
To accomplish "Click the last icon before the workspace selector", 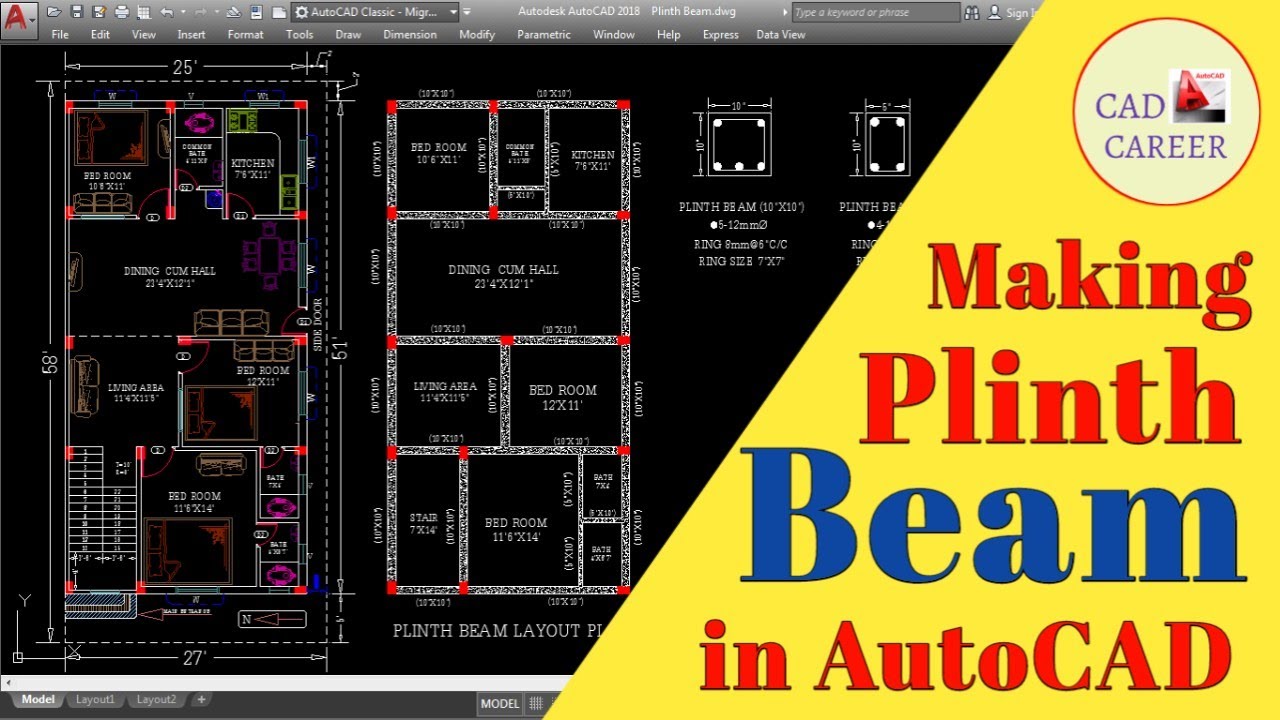I will pyautogui.click(x=277, y=12).
